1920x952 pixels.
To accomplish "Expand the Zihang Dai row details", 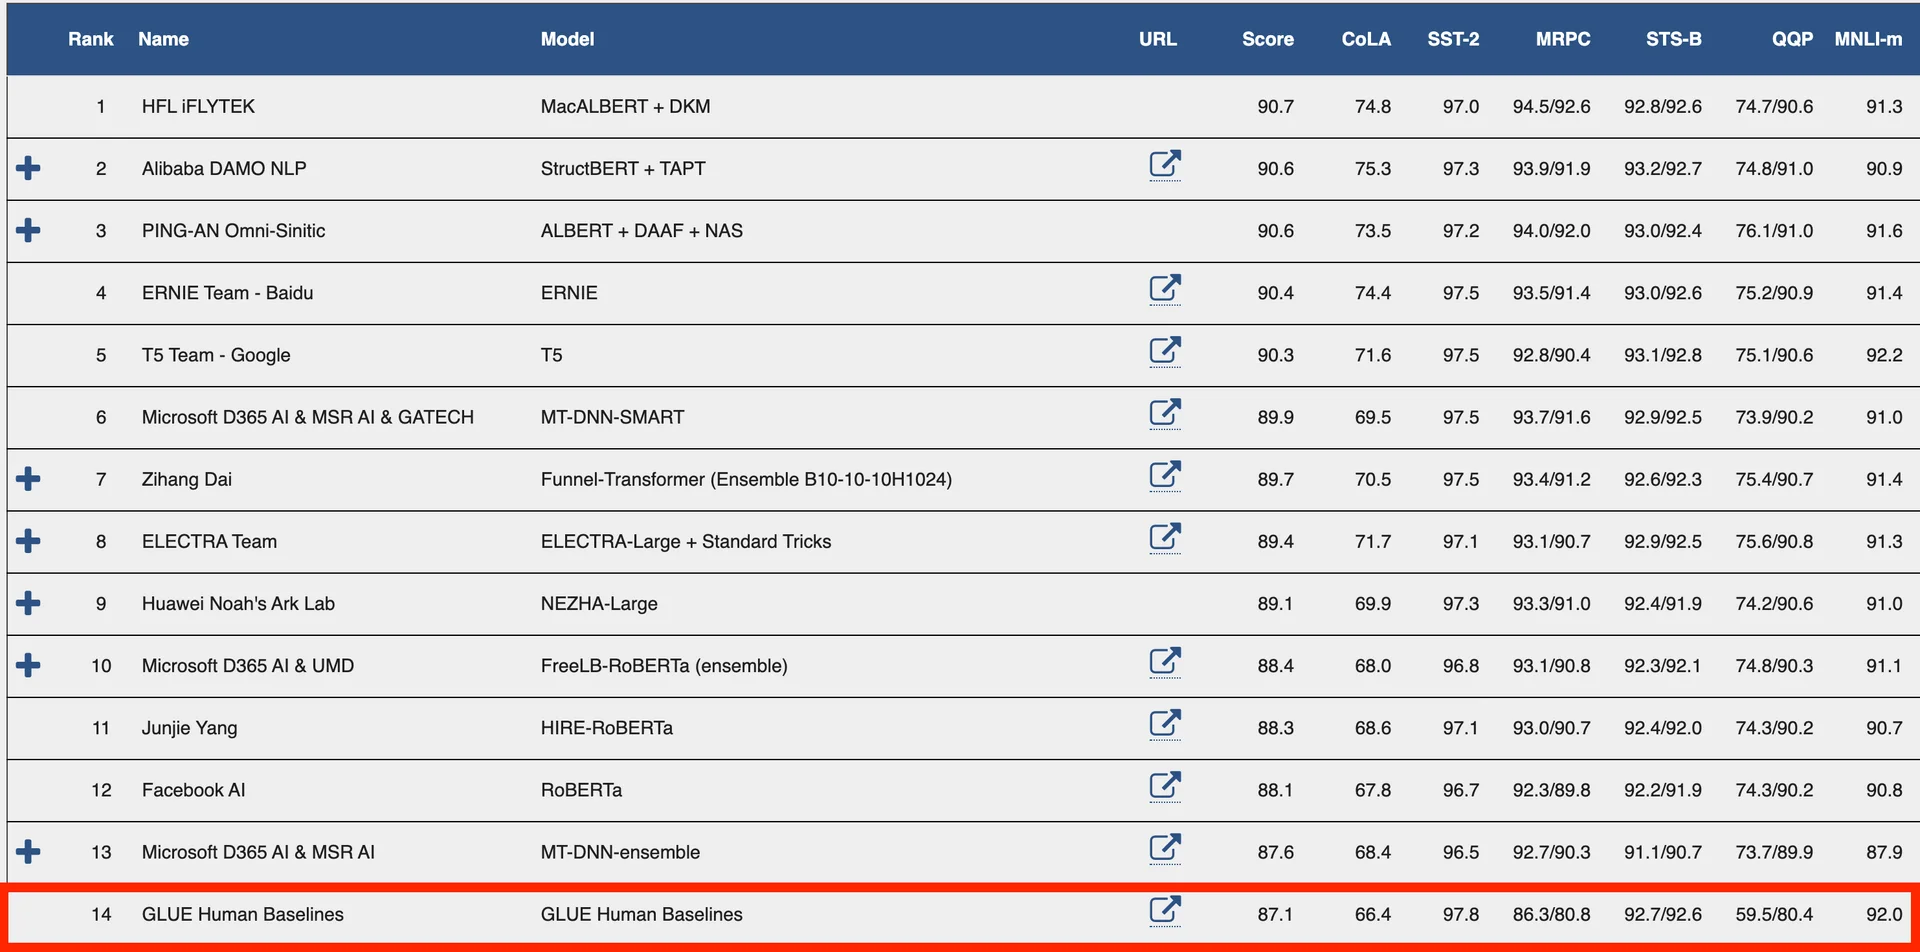I will point(28,479).
